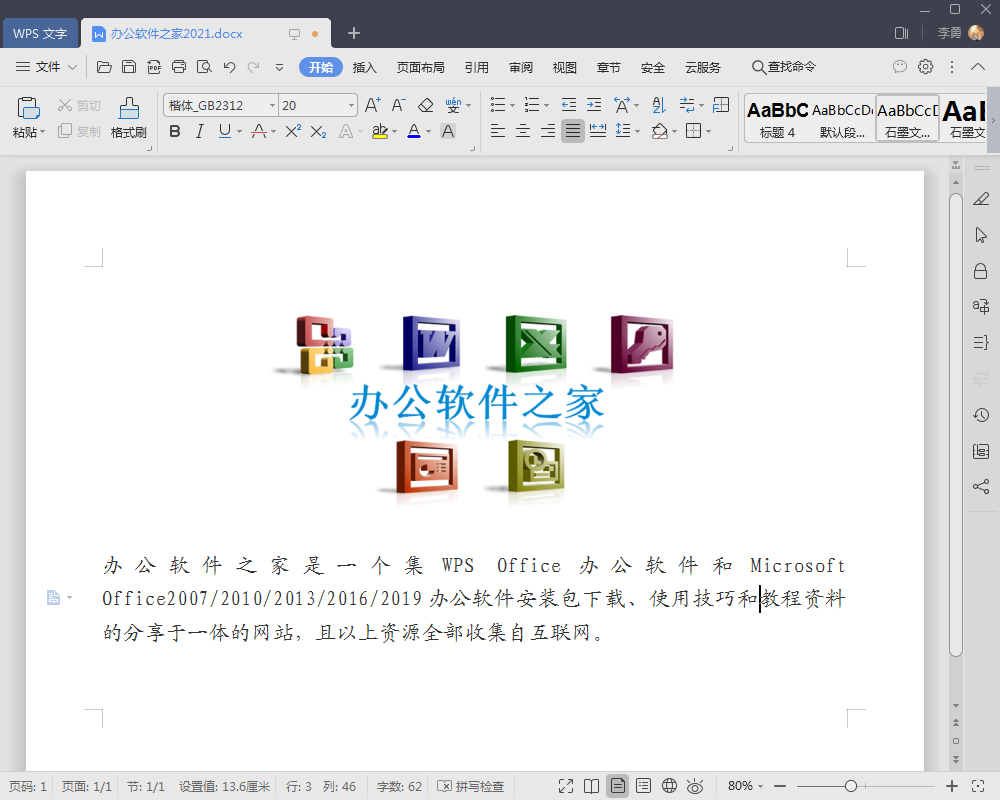Open the font size dropdown showing 20
Viewport: 1000px width, 800px height.
coord(351,105)
